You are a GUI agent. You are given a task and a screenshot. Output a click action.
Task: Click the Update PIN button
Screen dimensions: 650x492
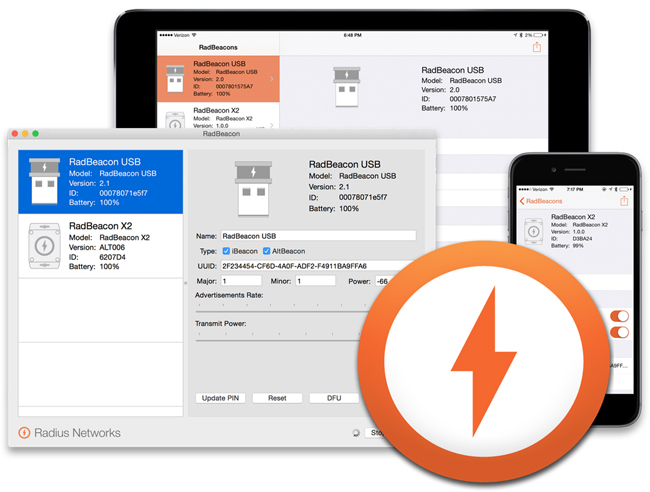point(220,398)
